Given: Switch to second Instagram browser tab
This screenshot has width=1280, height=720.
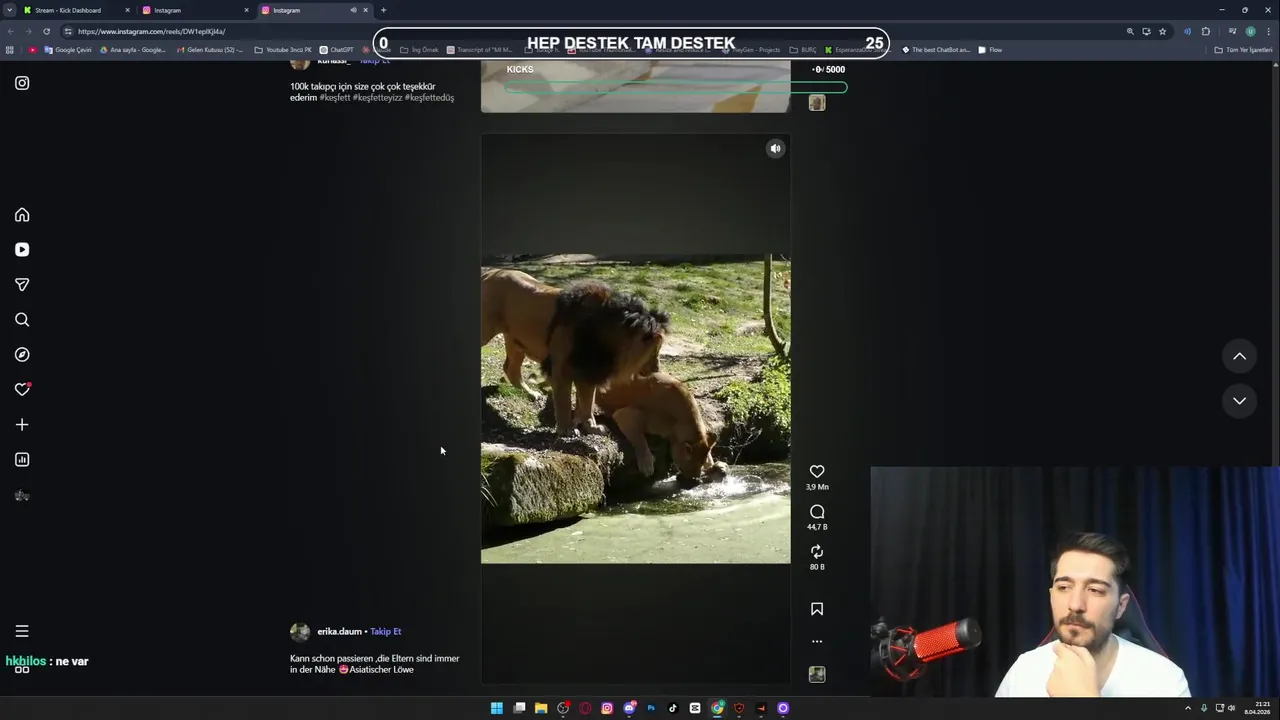Looking at the screenshot, I should coord(195,10).
